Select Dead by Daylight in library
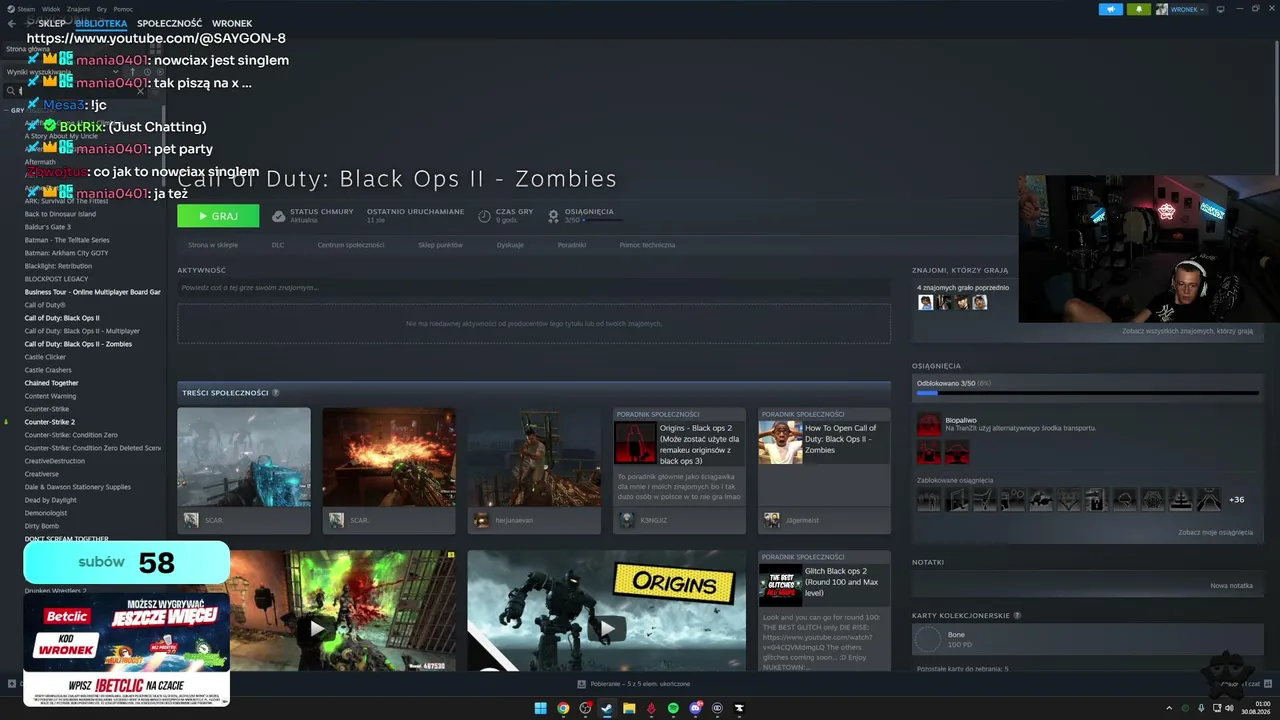This screenshot has height=720, width=1280. coord(51,500)
